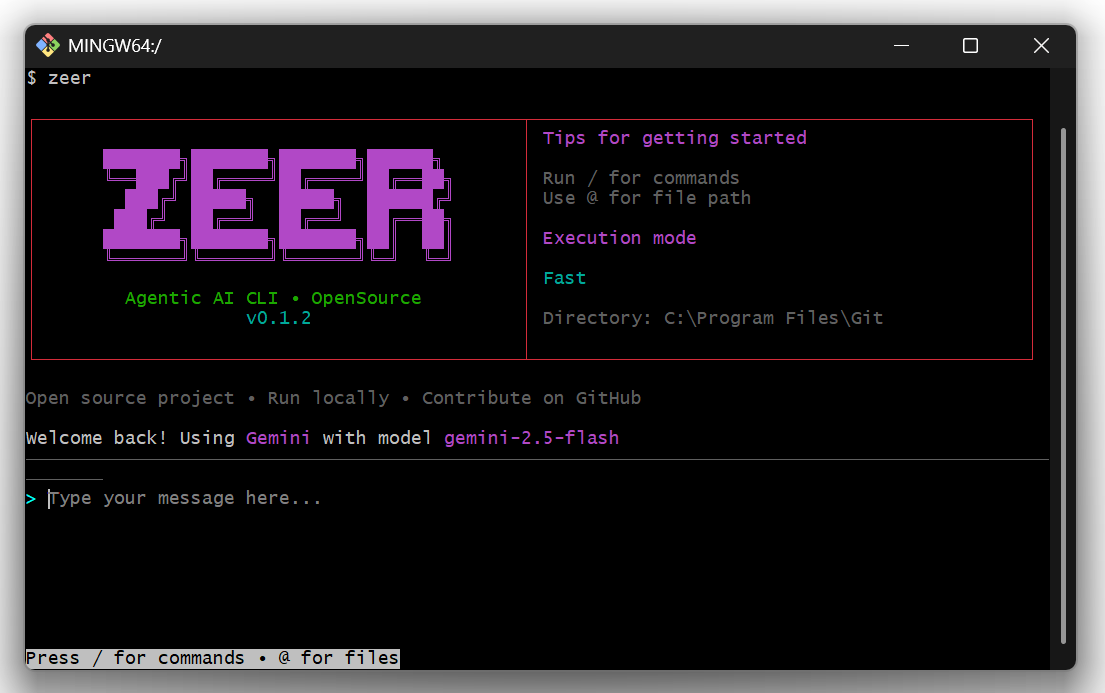Click 'Contribute on GitHub' text
Image resolution: width=1105 pixels, height=693 pixels.
(x=531, y=398)
